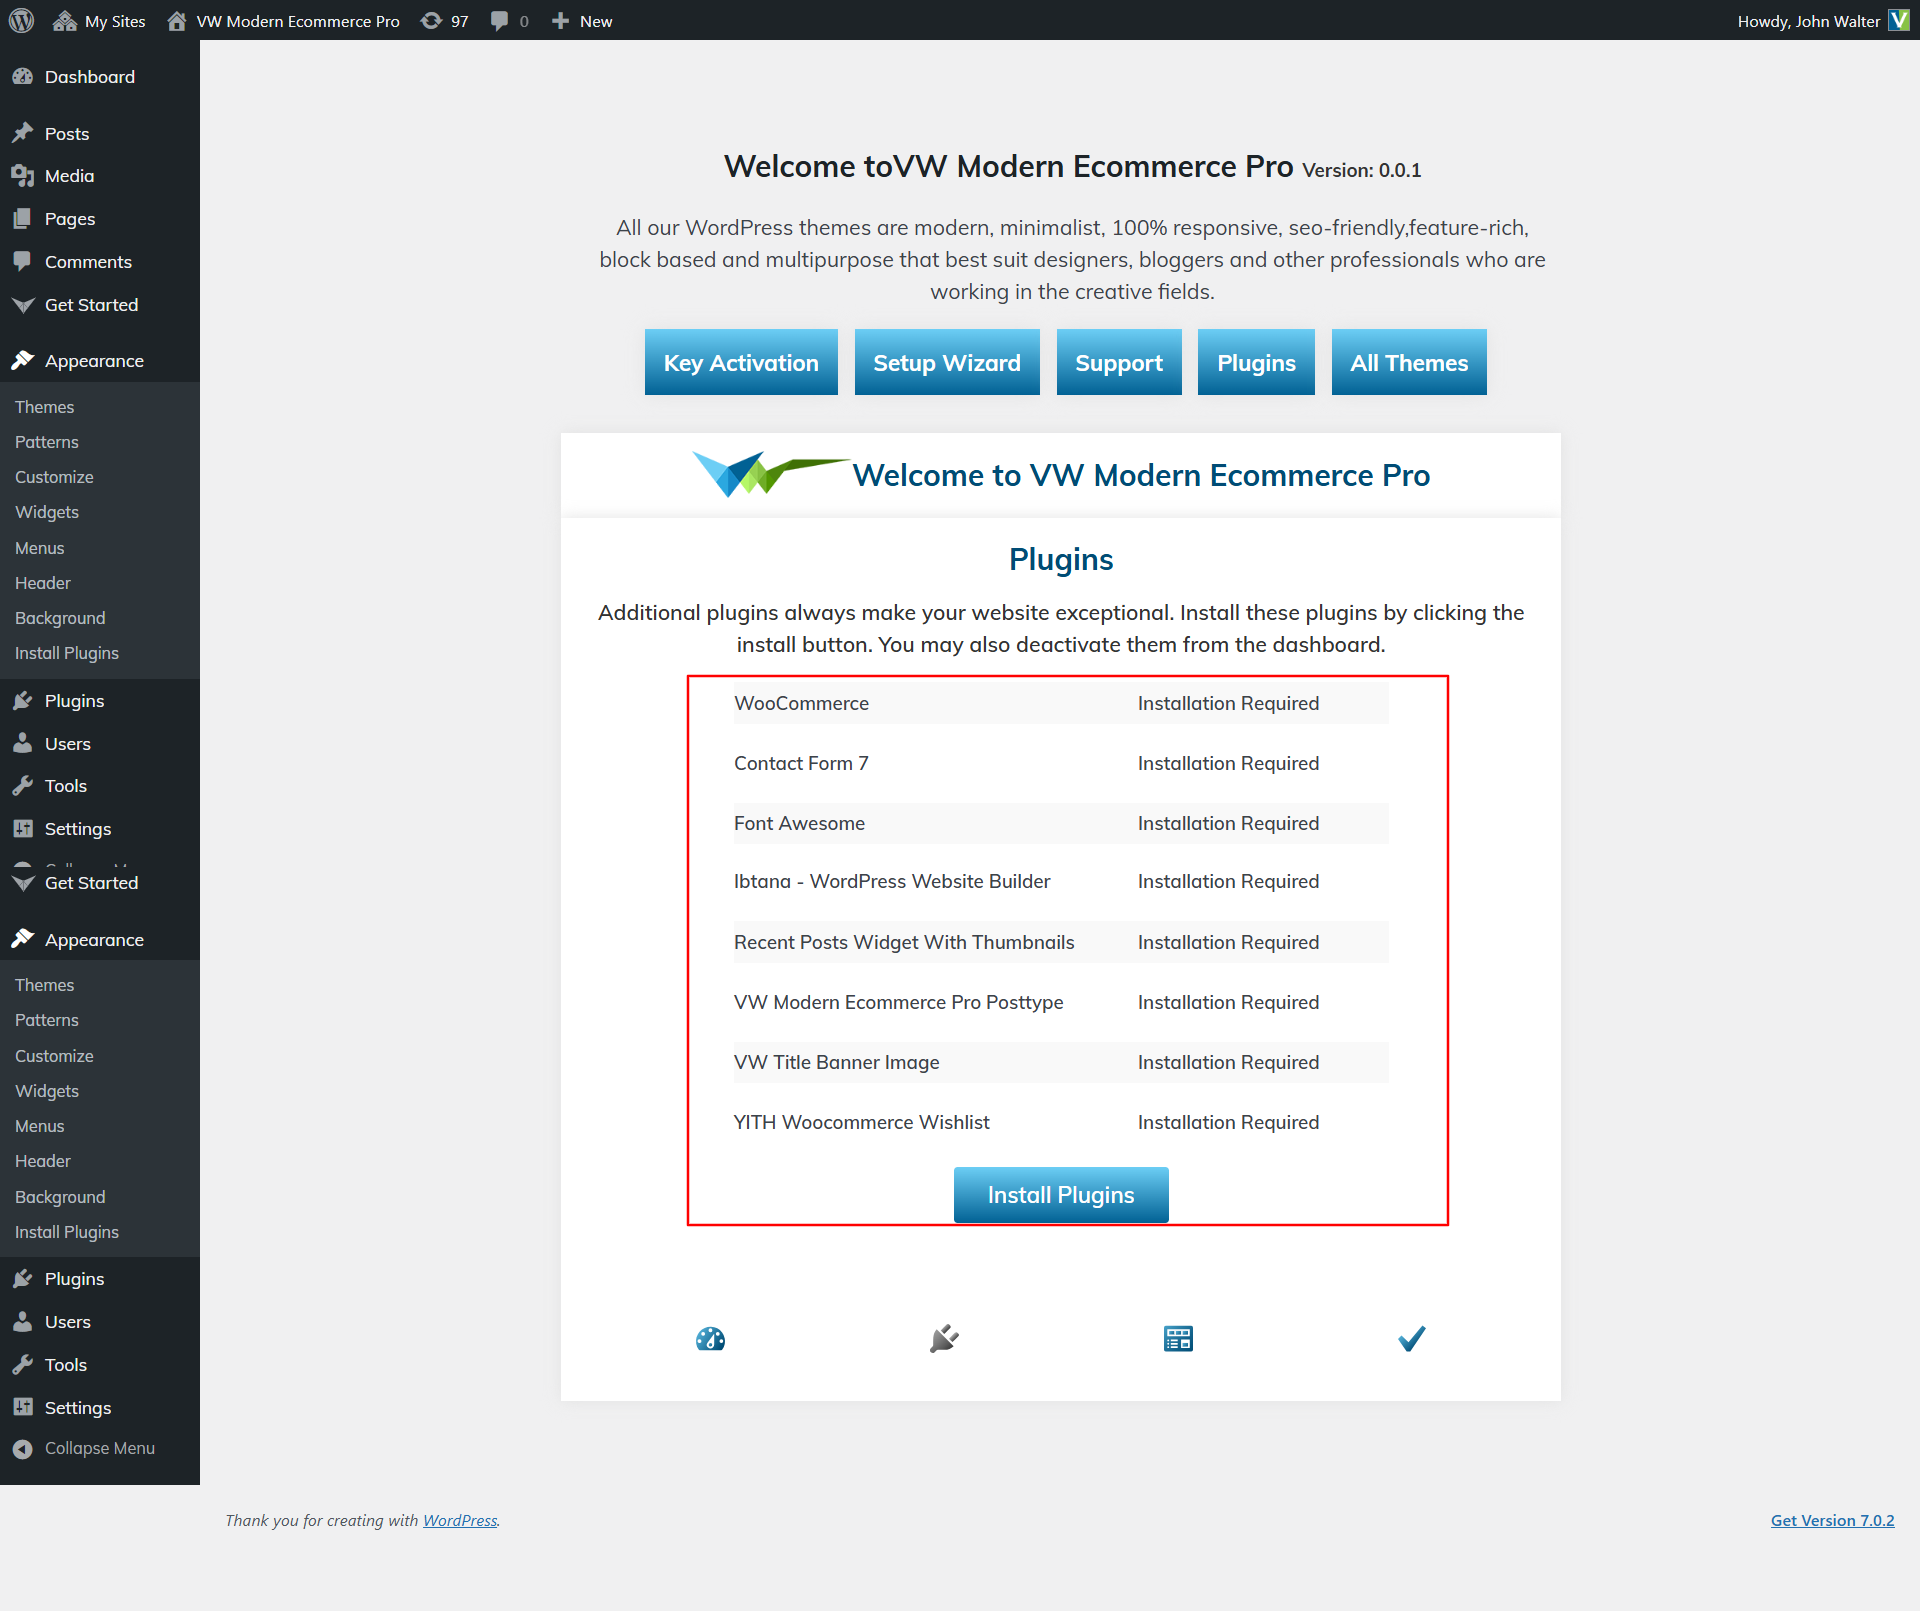Click the Get Version 7.0.2 link

click(x=1832, y=1520)
